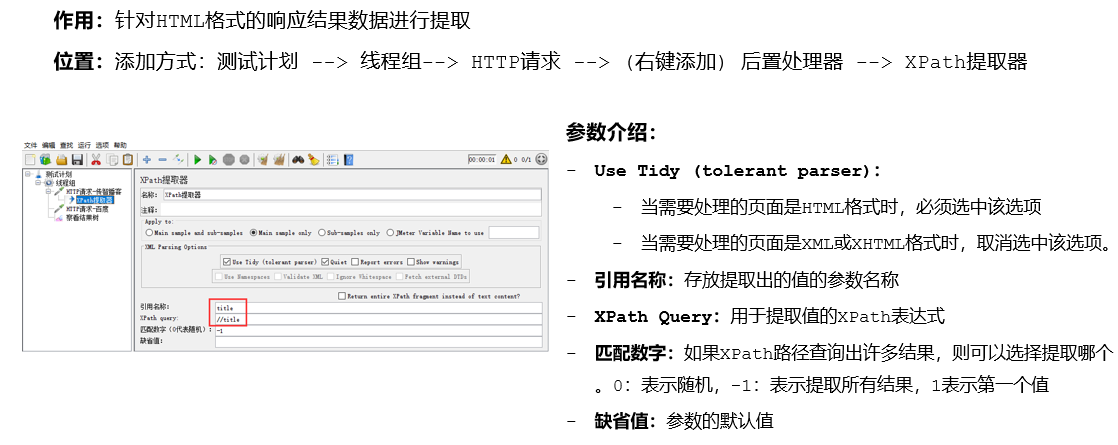Collapse the 测试计划 tree node

click(x=28, y=174)
